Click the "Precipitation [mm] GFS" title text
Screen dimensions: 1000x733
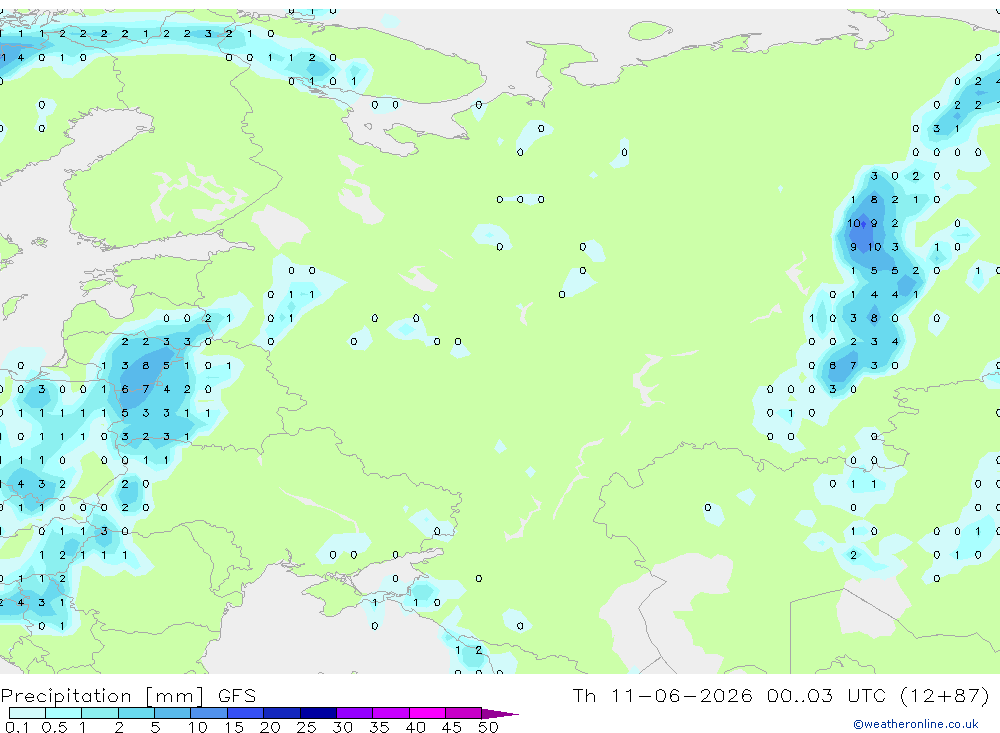128,695
